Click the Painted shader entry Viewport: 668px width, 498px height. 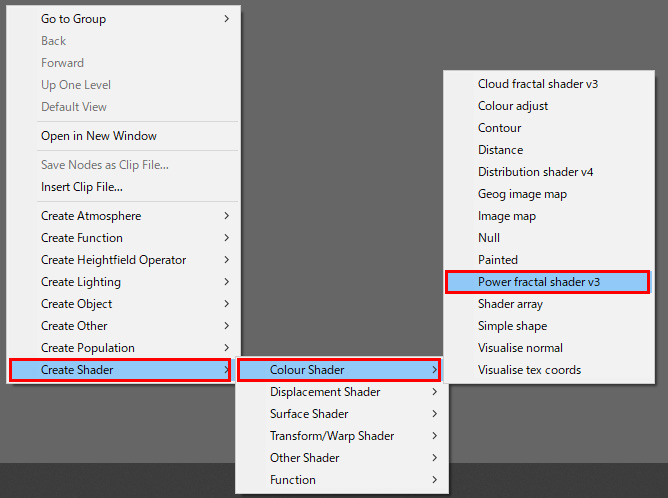click(498, 260)
